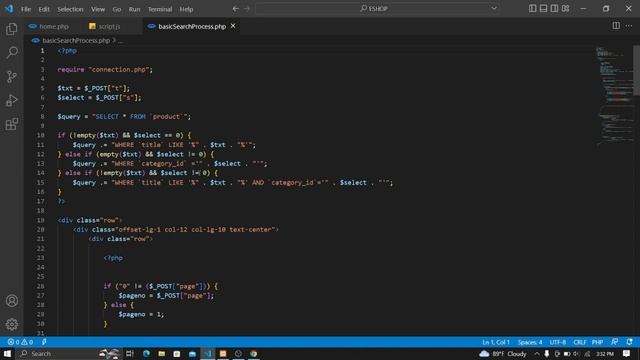This screenshot has height=360, width=640.
Task: Open the Extensions view
Action: [x=12, y=124]
